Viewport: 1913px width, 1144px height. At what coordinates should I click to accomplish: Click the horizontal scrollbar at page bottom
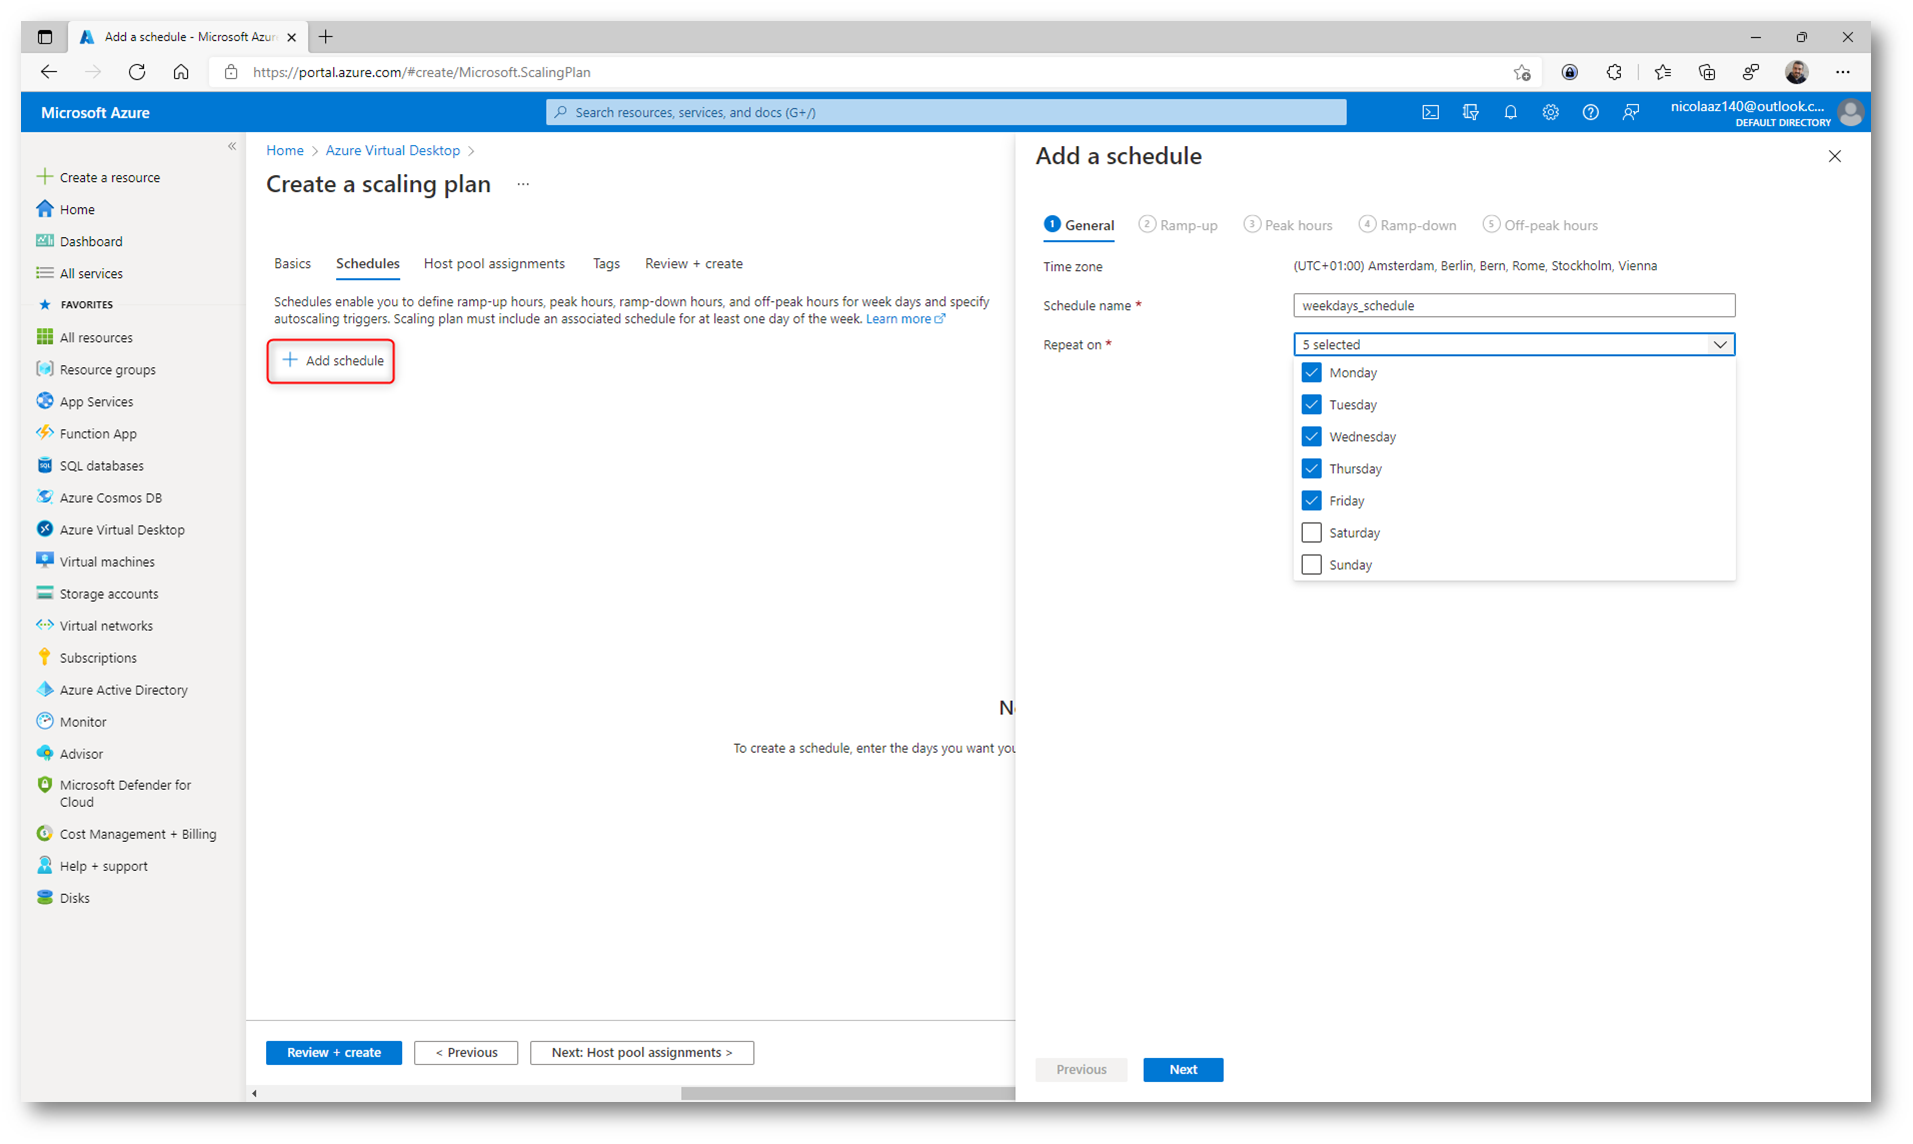pyautogui.click(x=848, y=1093)
